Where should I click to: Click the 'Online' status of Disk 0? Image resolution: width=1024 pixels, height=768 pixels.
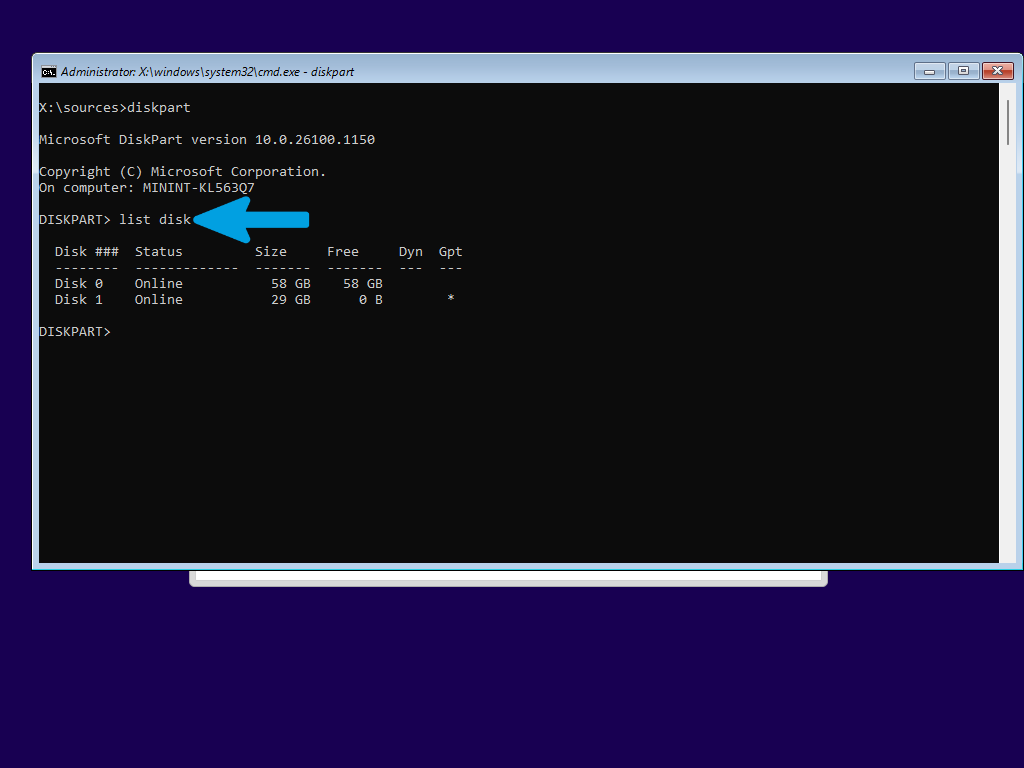pyautogui.click(x=159, y=284)
